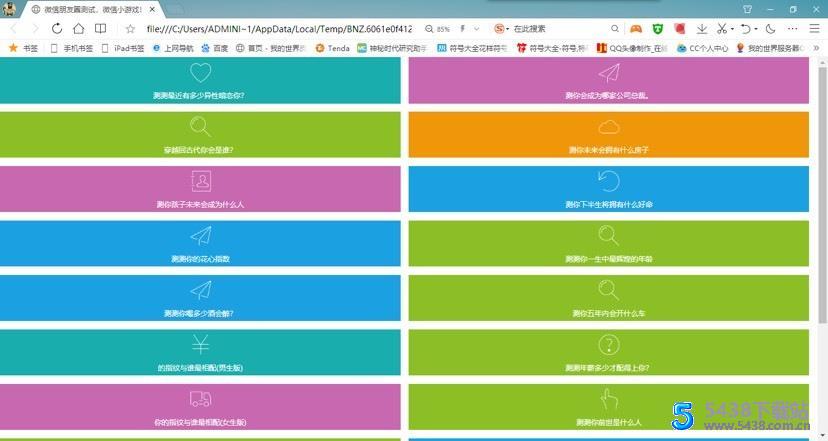Open the 我的世界服务器 bookmark

[x=770, y=48]
